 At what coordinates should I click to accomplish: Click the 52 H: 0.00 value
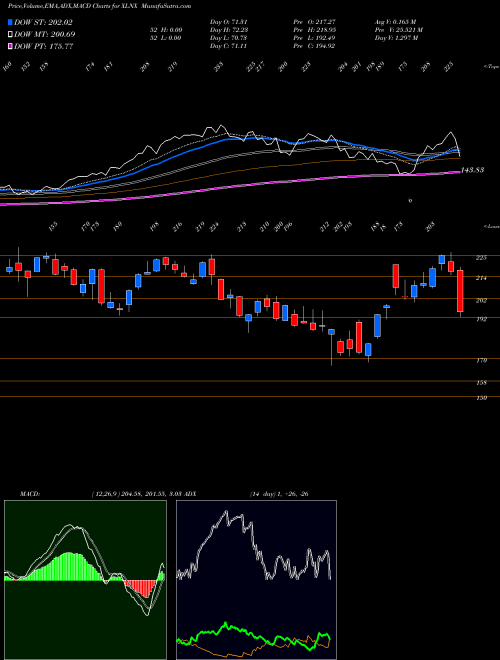[x=168, y=30]
